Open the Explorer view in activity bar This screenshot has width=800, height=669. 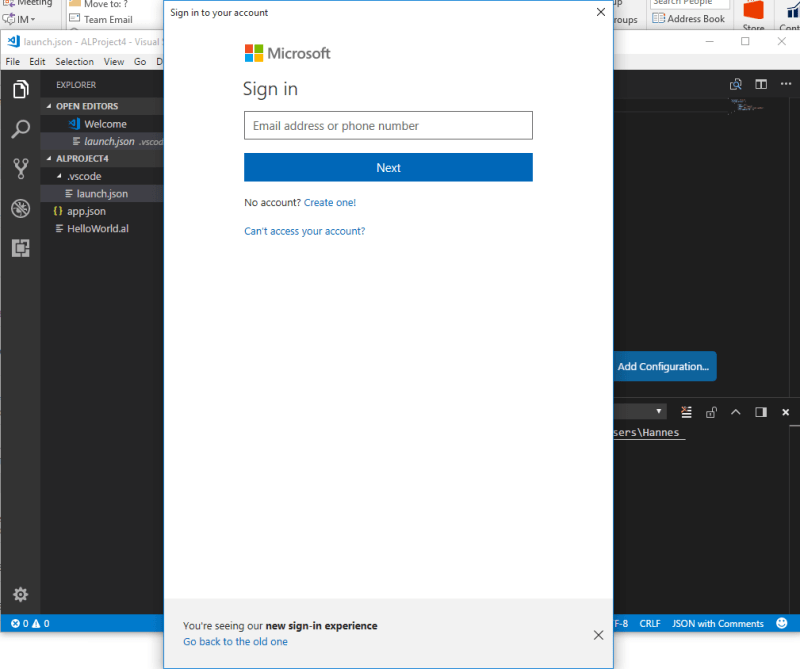(x=20, y=89)
